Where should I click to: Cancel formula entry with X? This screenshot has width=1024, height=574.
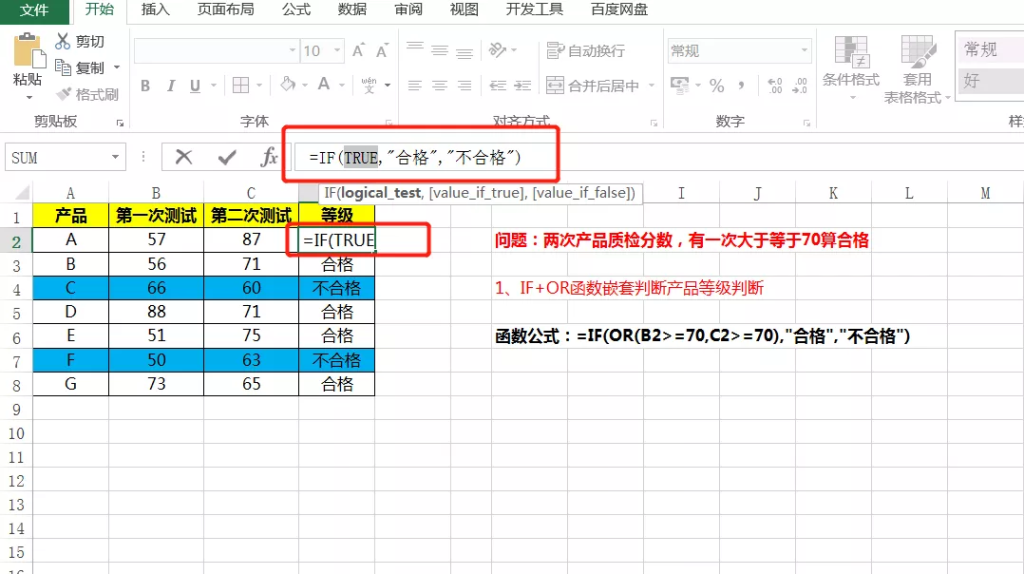[x=184, y=157]
